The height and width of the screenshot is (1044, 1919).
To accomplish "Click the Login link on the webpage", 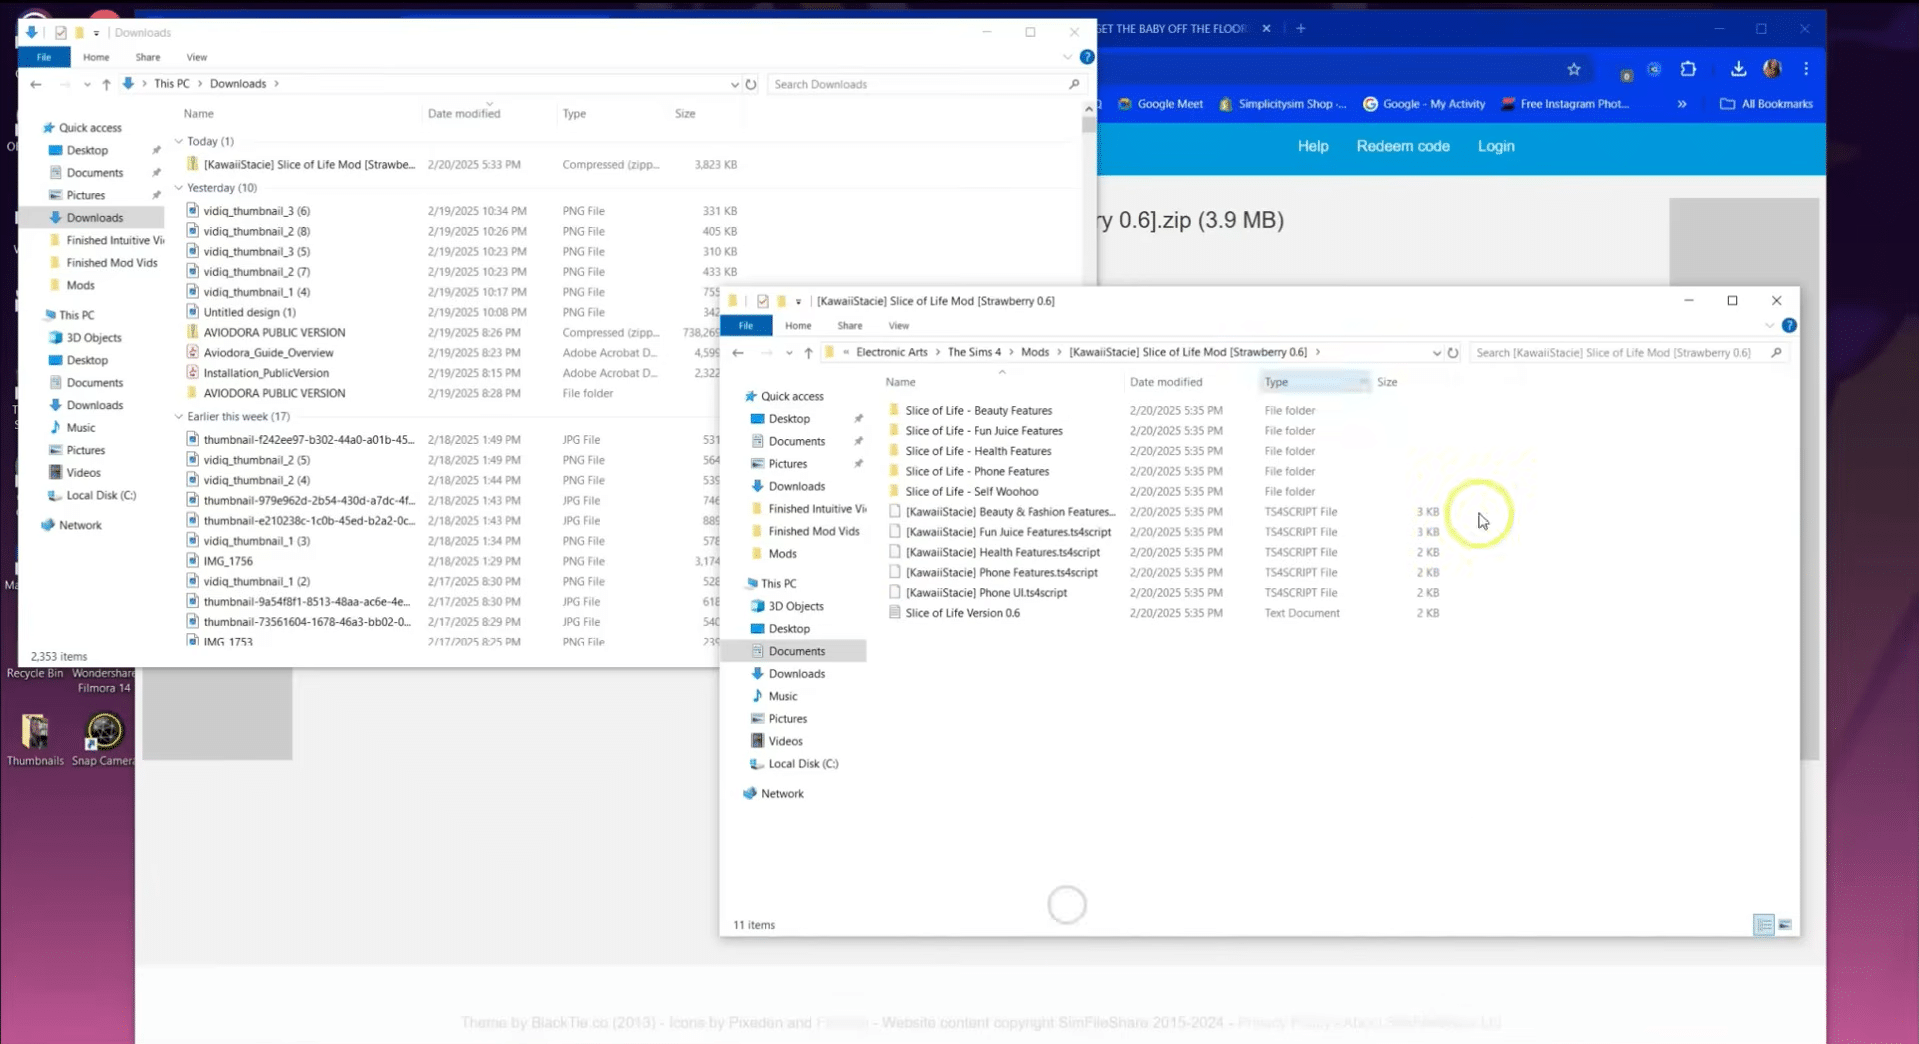I will point(1495,146).
